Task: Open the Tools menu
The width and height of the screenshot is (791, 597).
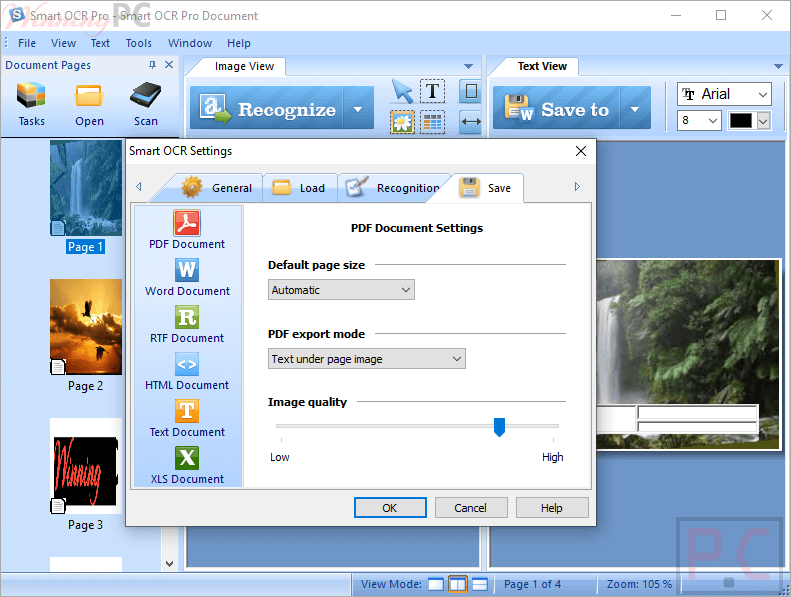Action: point(139,43)
